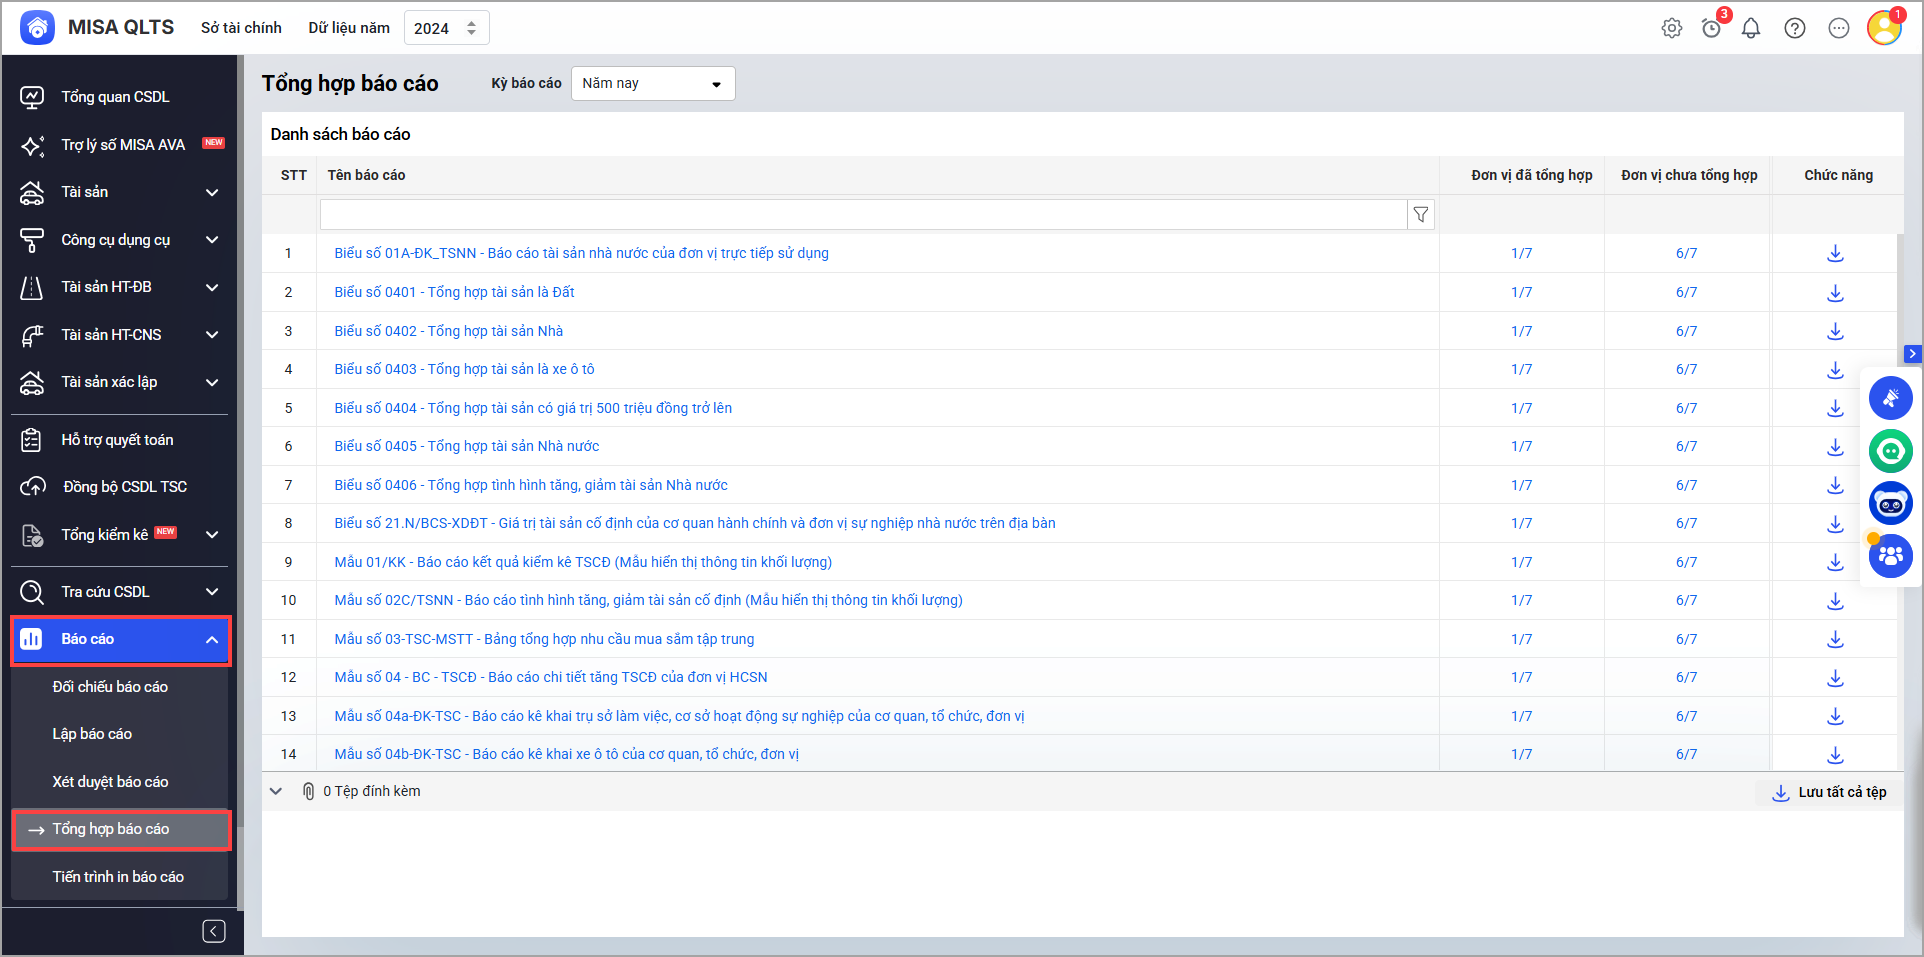Screen dimensions: 1924x957
Task: Open the help question mark icon
Action: tap(1794, 28)
